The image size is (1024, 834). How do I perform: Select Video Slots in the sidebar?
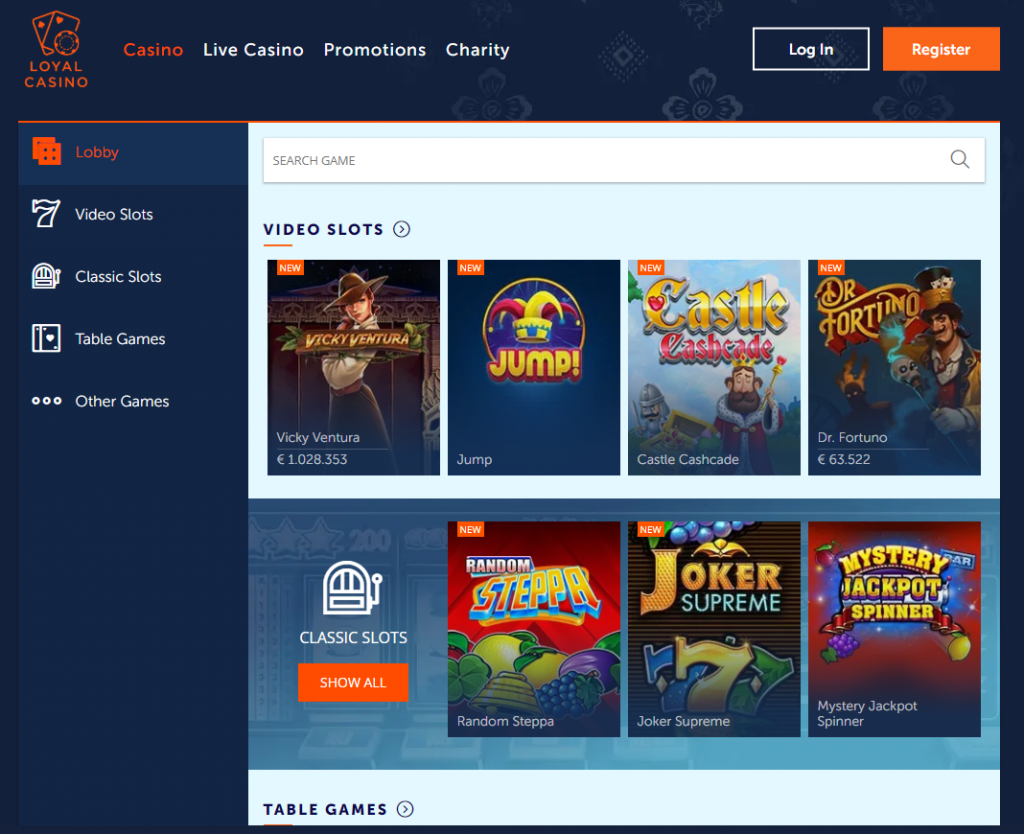pyautogui.click(x=133, y=214)
